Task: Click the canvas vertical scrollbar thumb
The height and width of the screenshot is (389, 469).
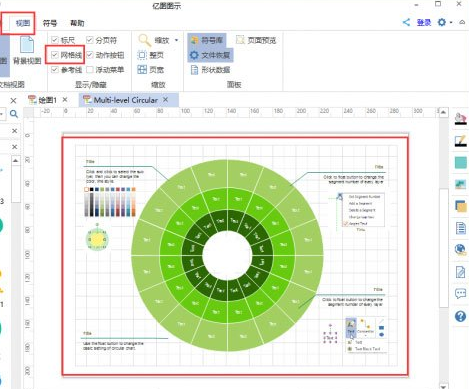Action: [x=443, y=248]
